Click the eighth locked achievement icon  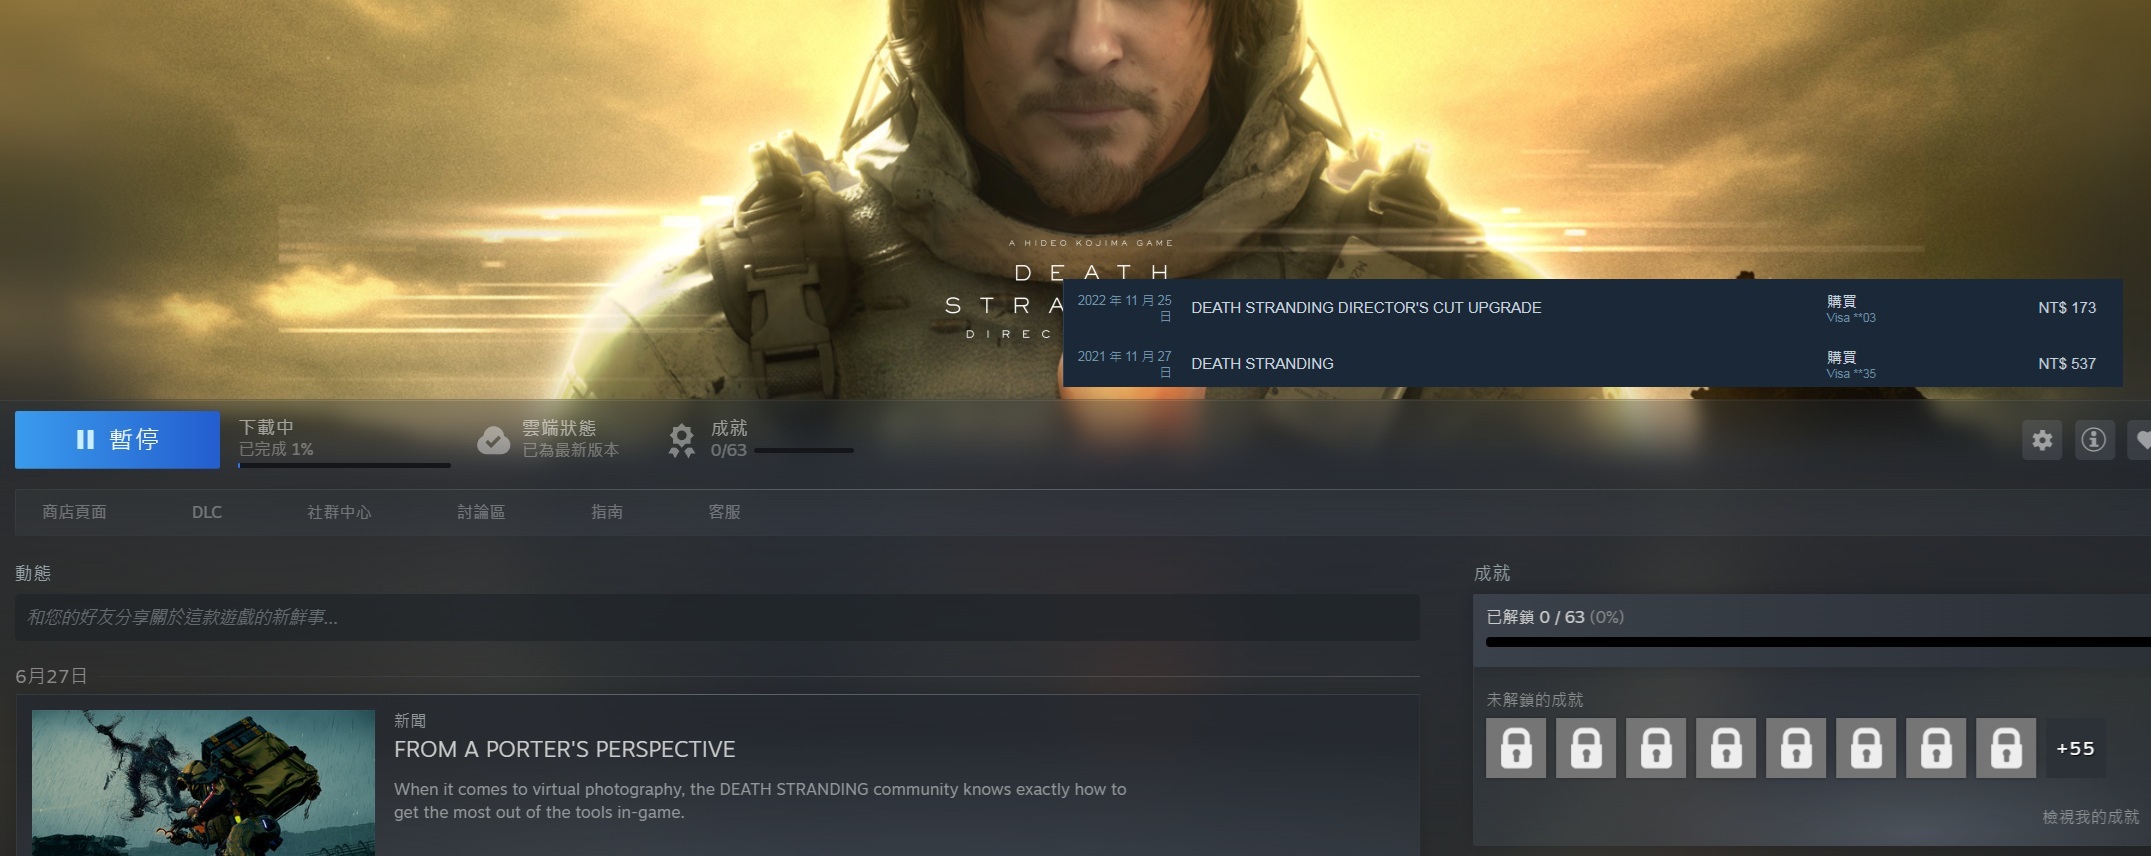[x=2006, y=748]
